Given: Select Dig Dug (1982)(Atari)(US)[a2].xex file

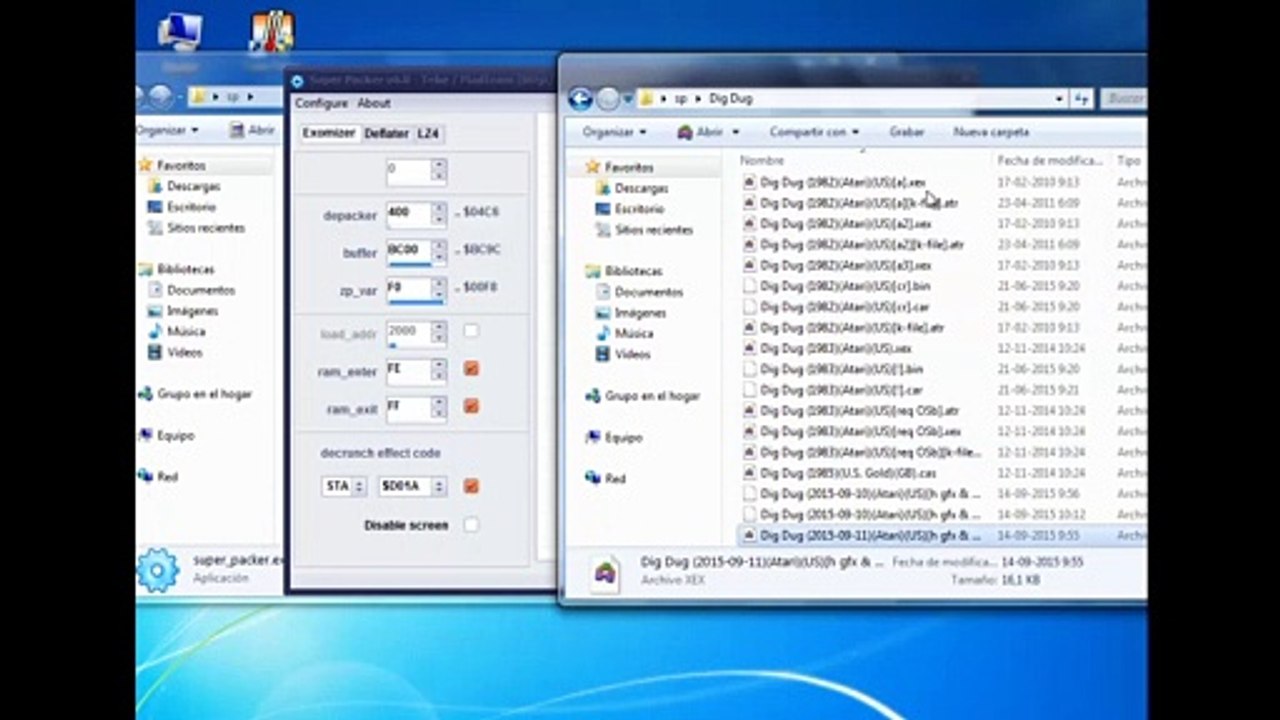Looking at the screenshot, I should pyautogui.click(x=846, y=224).
